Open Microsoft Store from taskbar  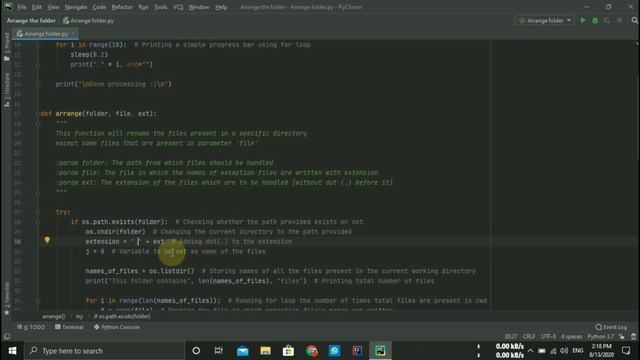click(x=288, y=351)
